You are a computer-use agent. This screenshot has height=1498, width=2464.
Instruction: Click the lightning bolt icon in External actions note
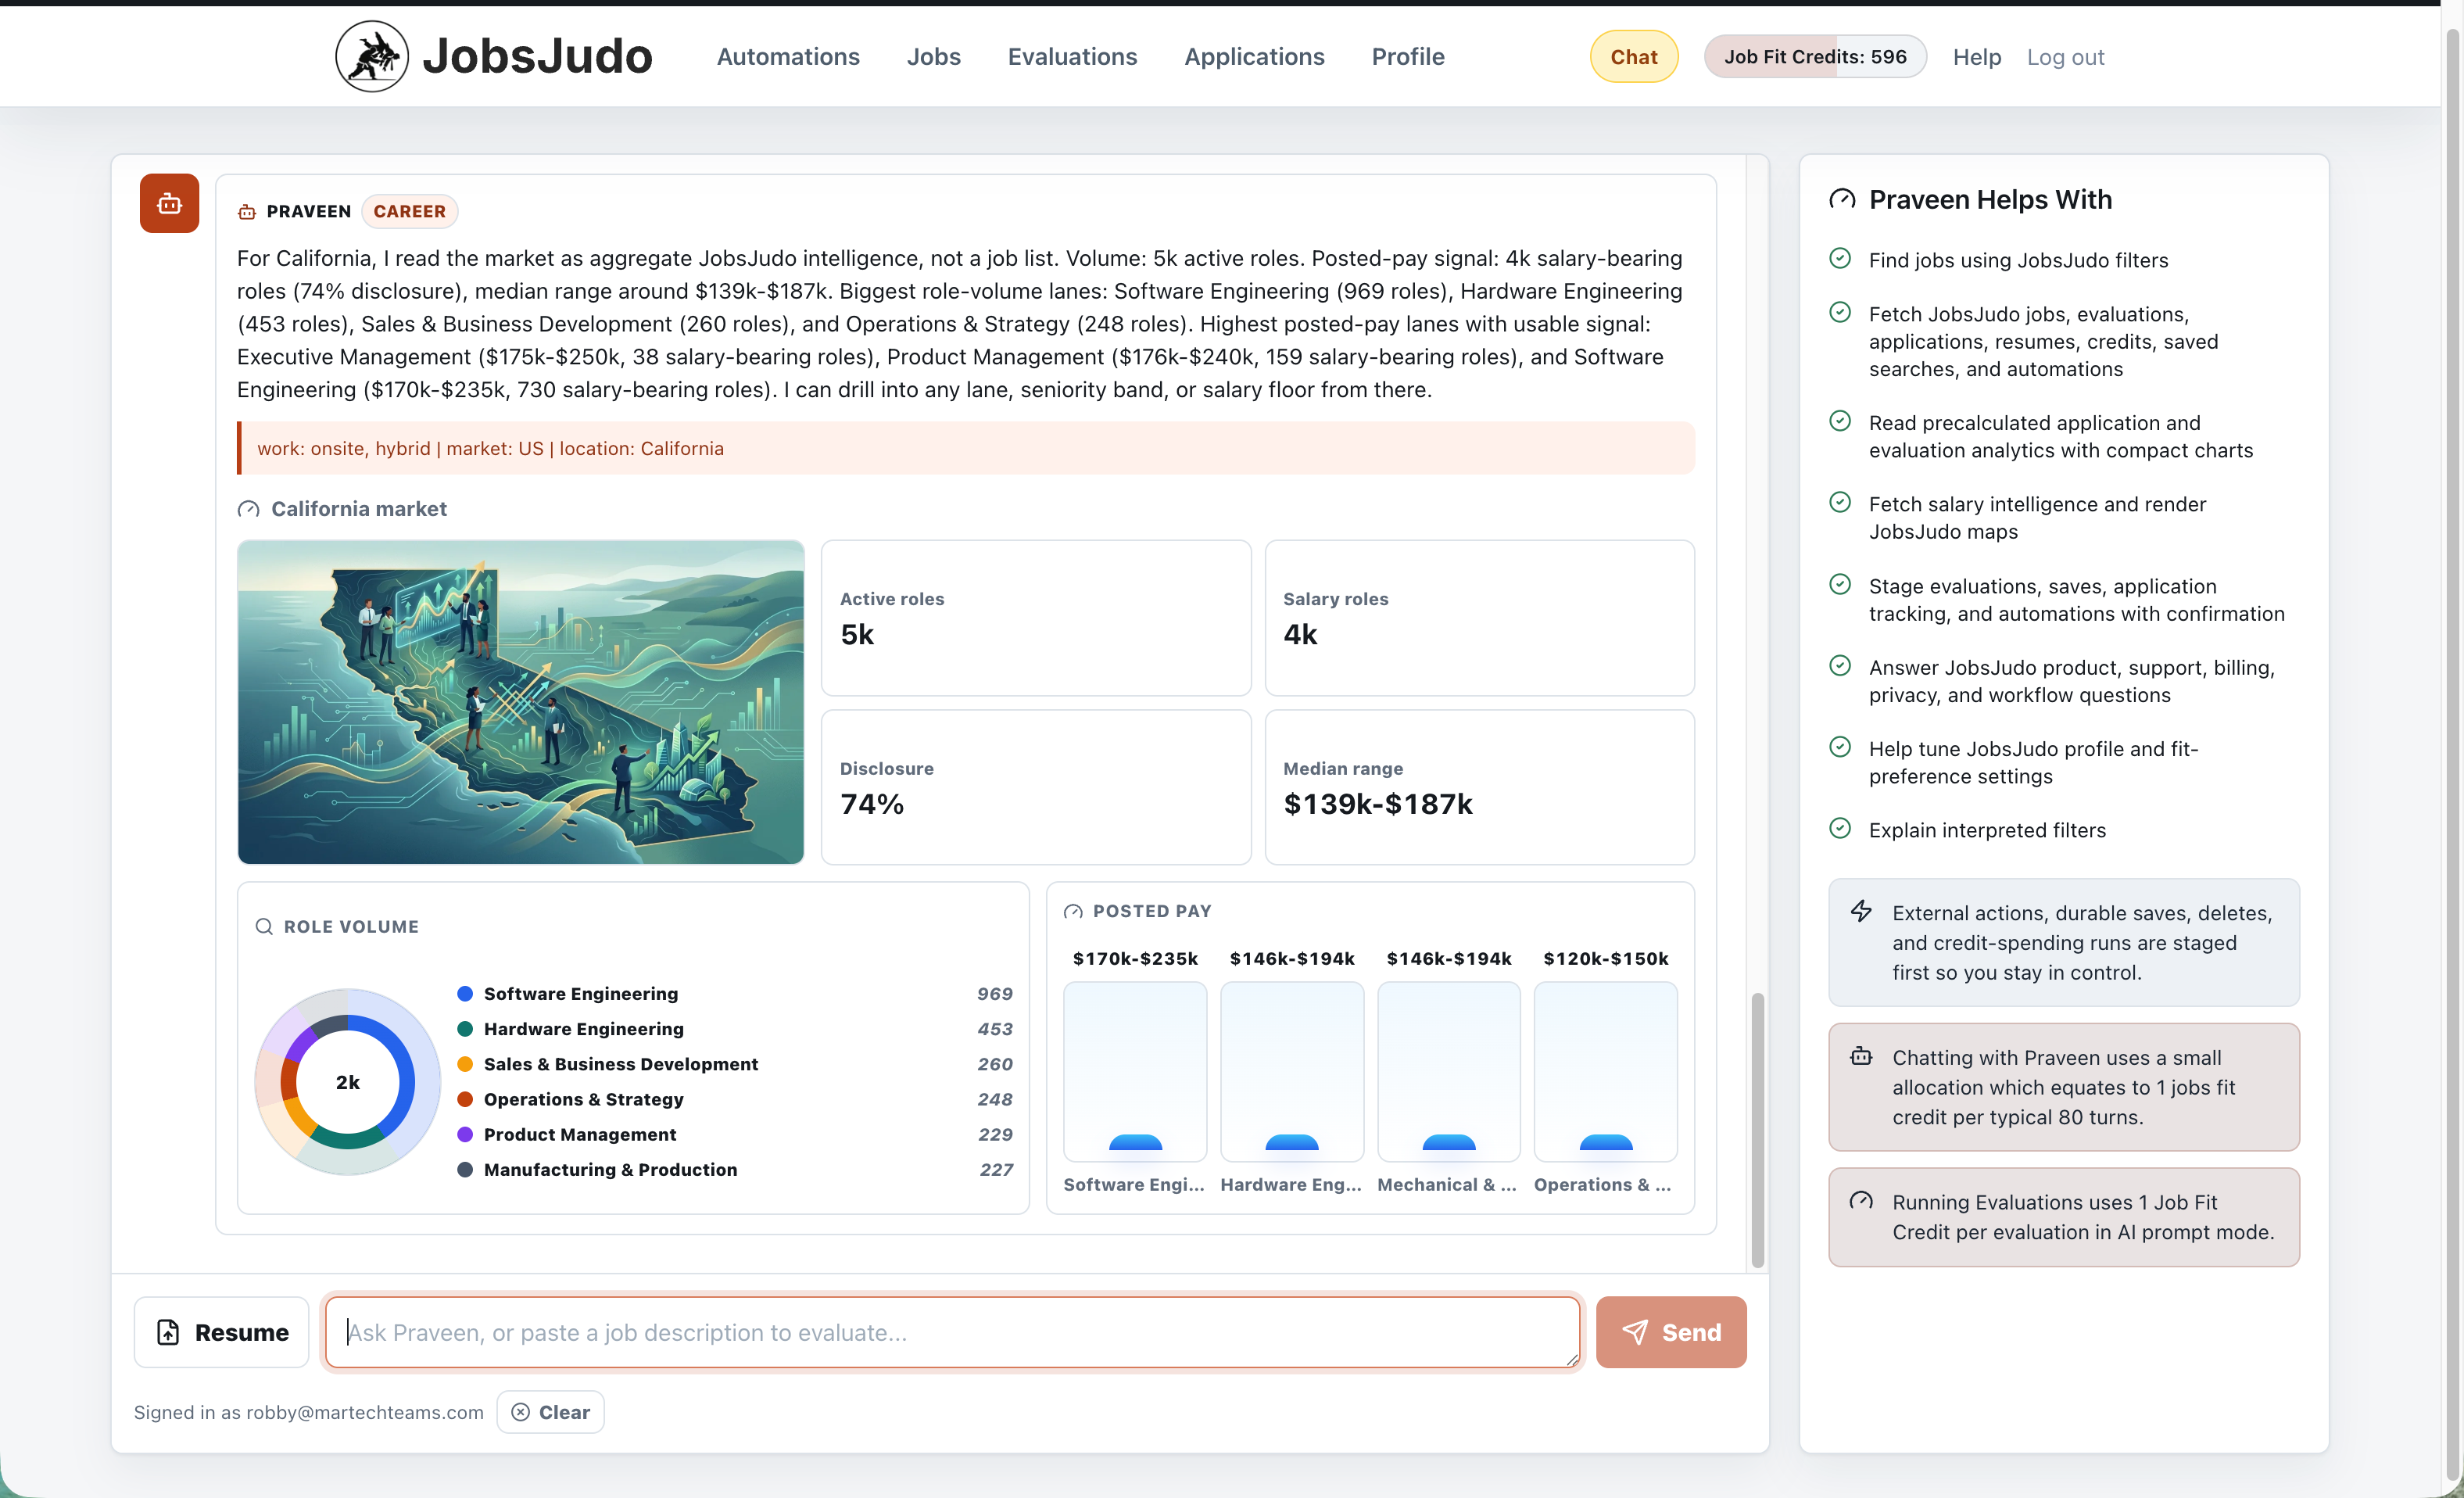pyautogui.click(x=1861, y=911)
